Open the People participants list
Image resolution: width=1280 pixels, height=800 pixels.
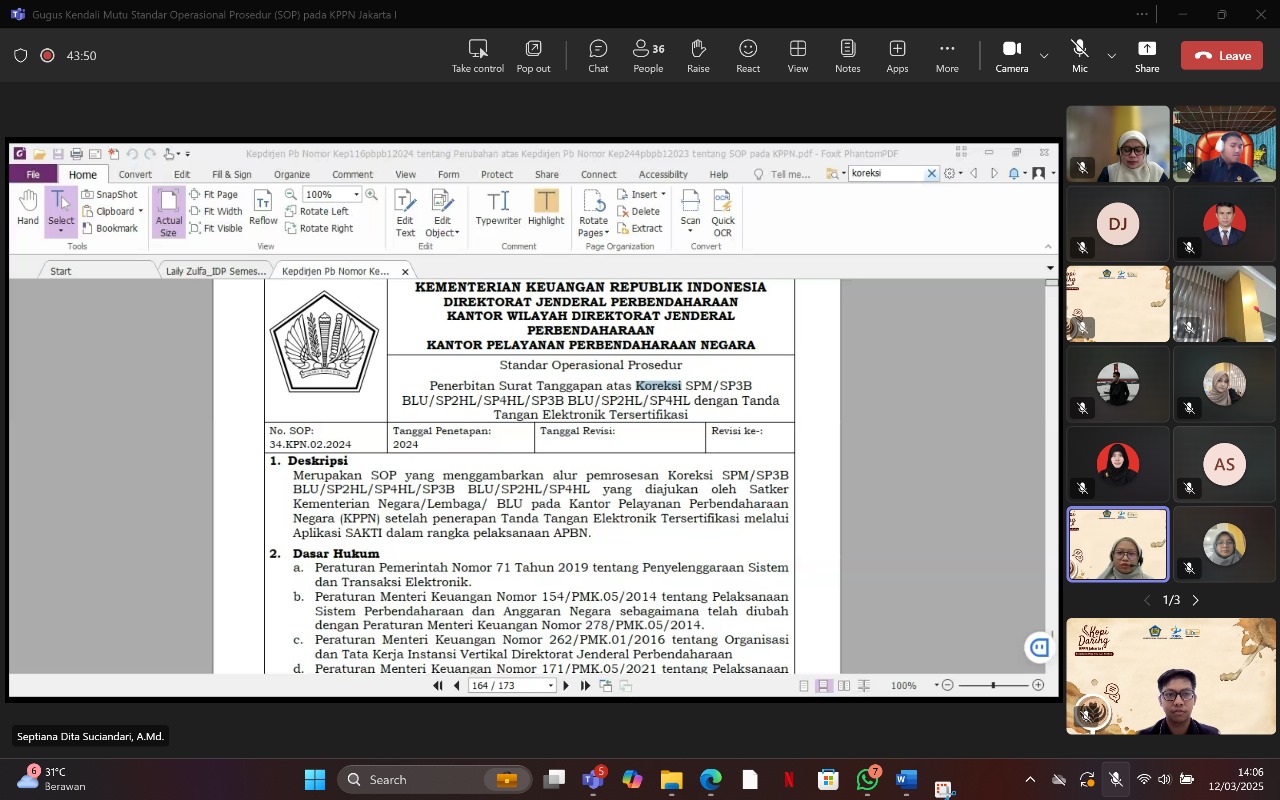pyautogui.click(x=648, y=56)
